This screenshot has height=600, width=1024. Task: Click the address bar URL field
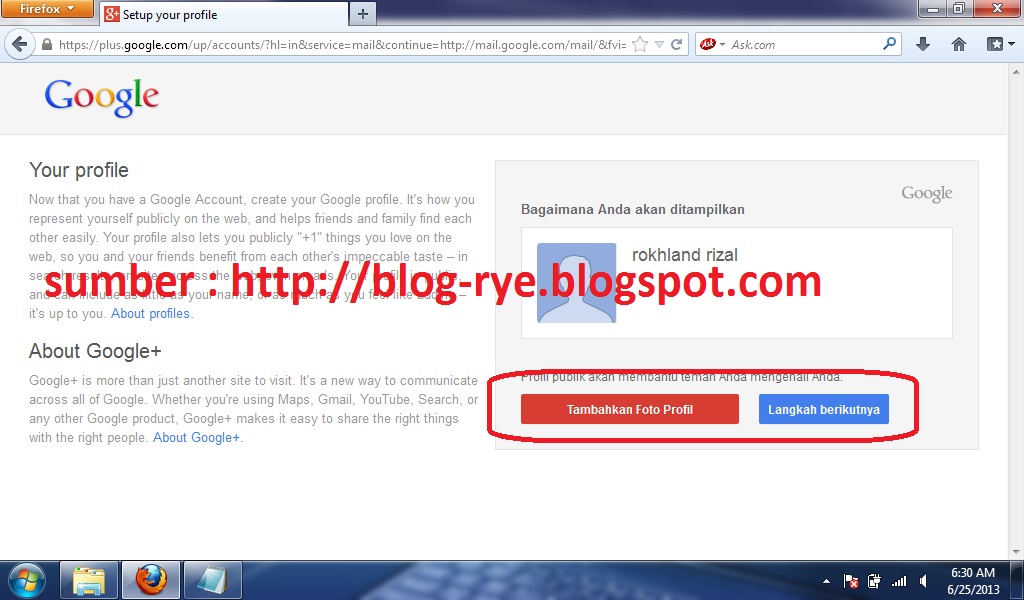[x=342, y=44]
